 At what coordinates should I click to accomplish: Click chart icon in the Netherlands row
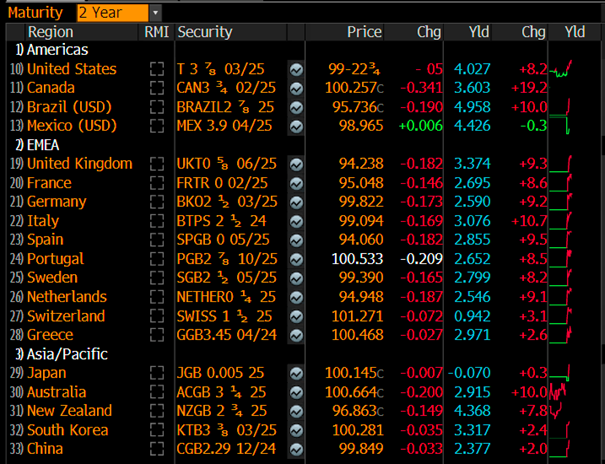point(296,297)
